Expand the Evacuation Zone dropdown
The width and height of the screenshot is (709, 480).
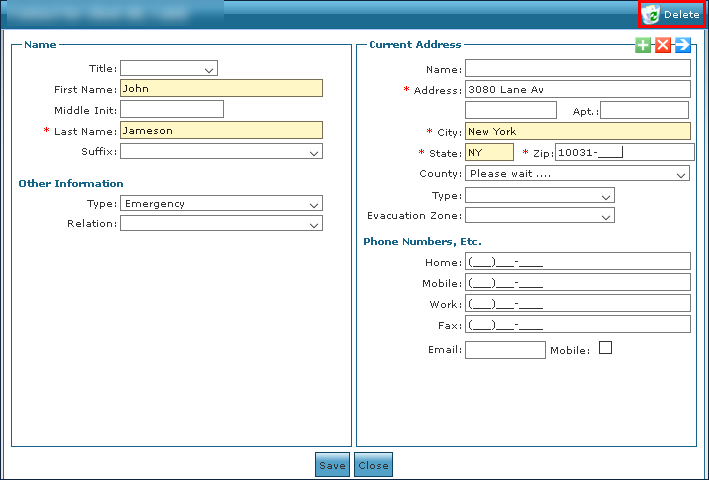point(540,215)
